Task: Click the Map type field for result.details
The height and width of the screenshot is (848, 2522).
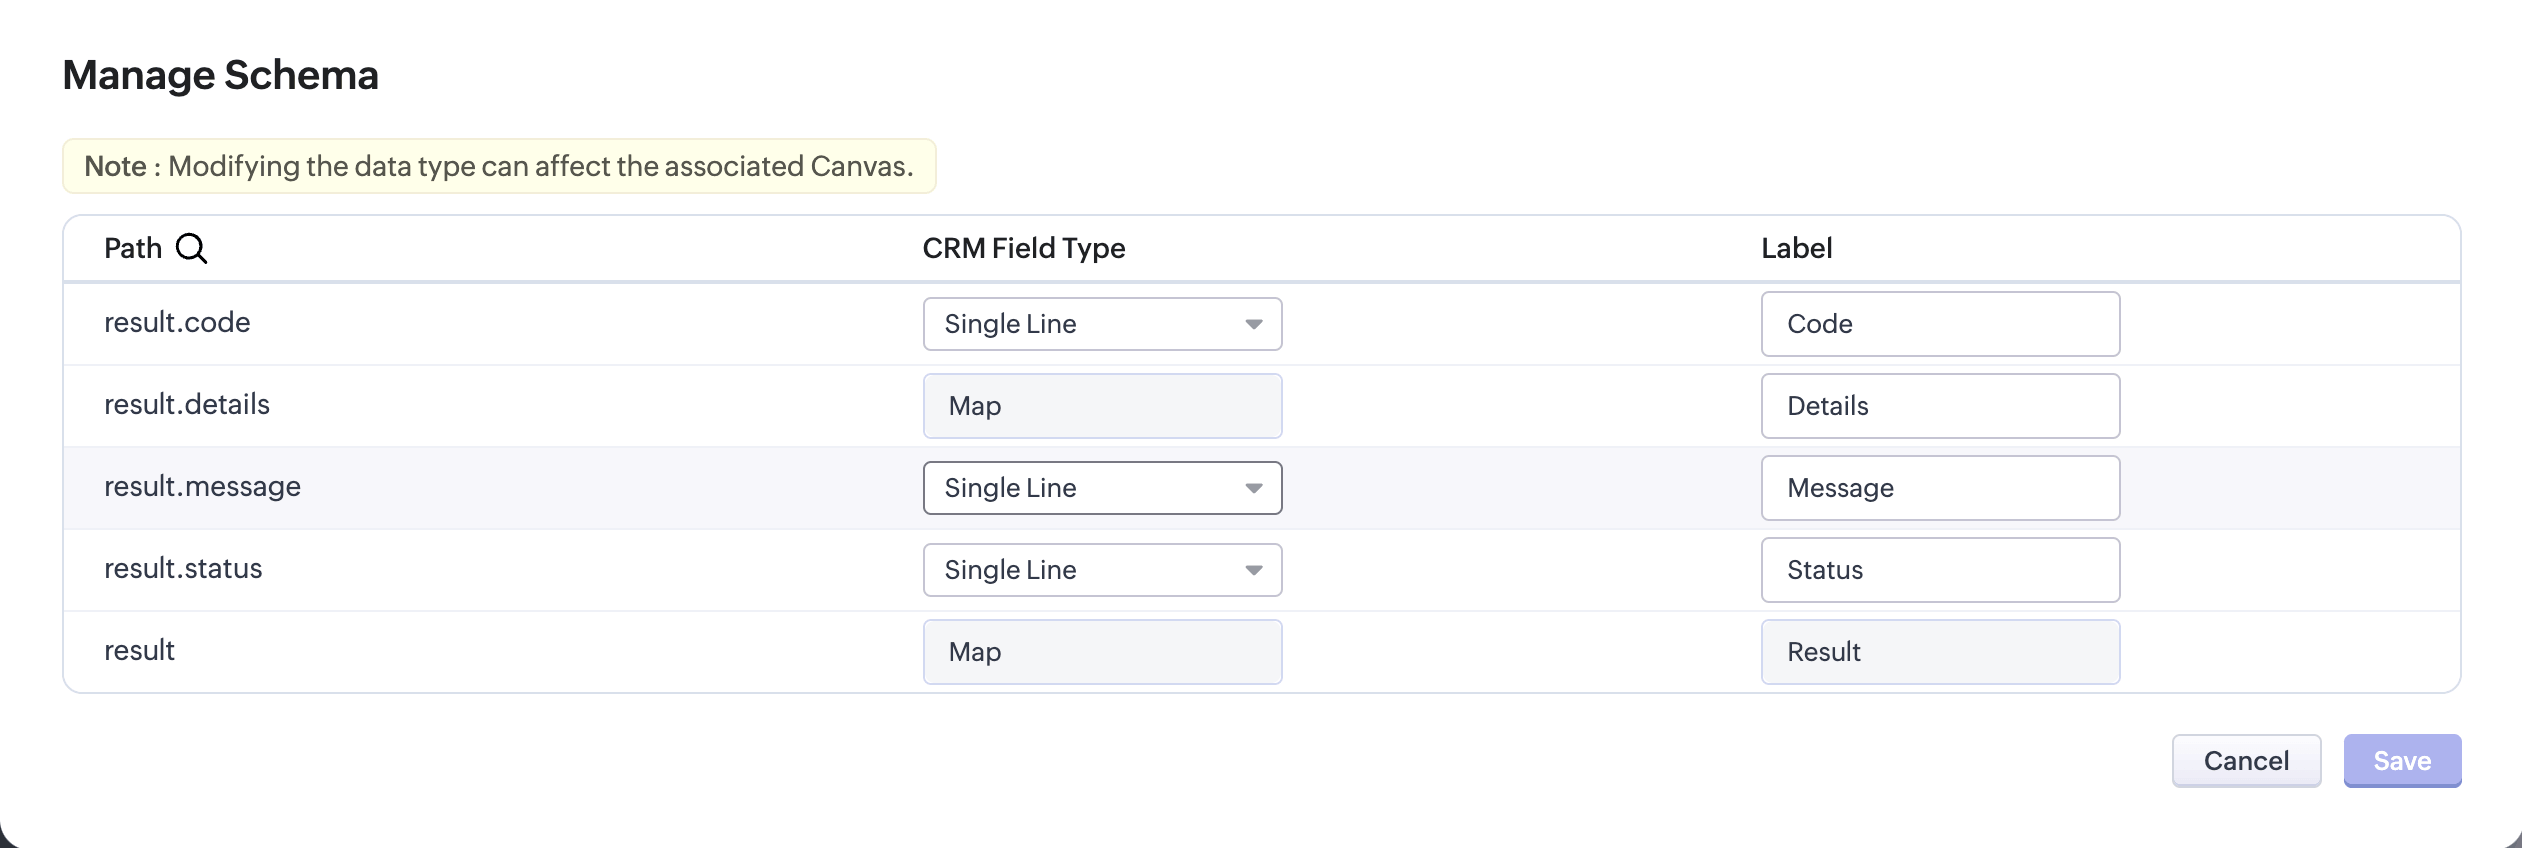Action: (x=1101, y=406)
